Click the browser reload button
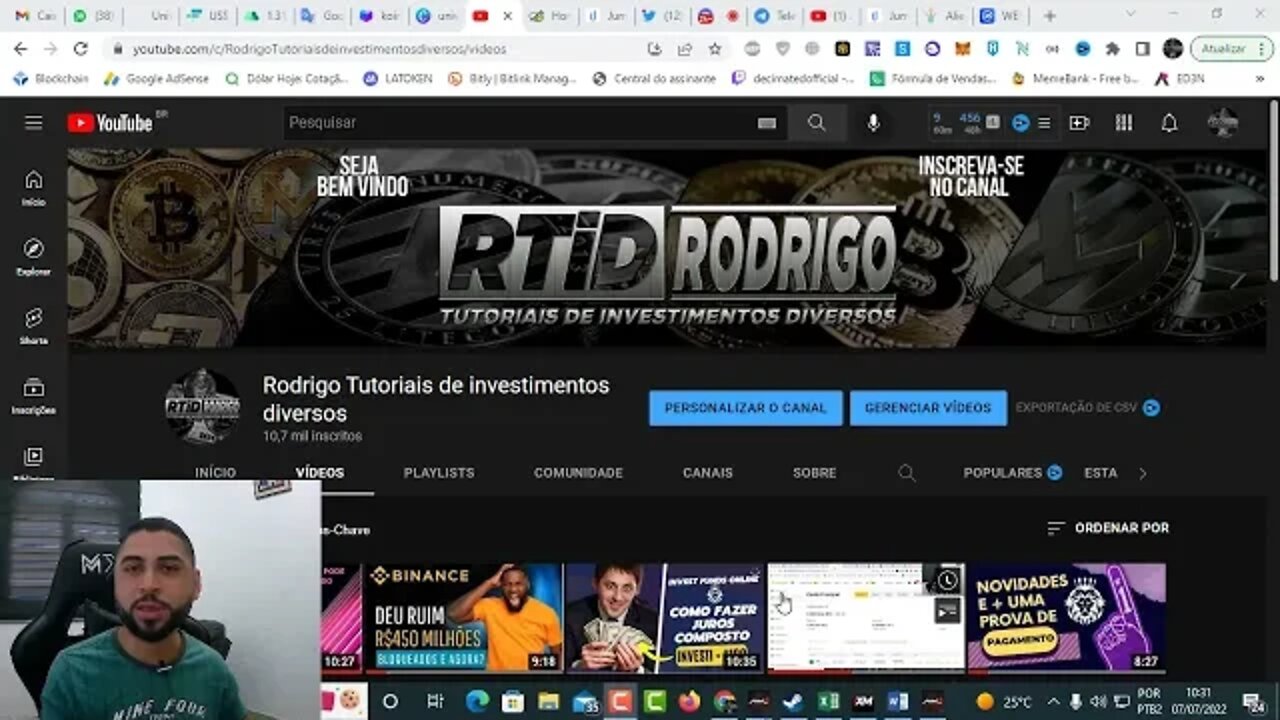This screenshot has height=720, width=1280. (81, 48)
